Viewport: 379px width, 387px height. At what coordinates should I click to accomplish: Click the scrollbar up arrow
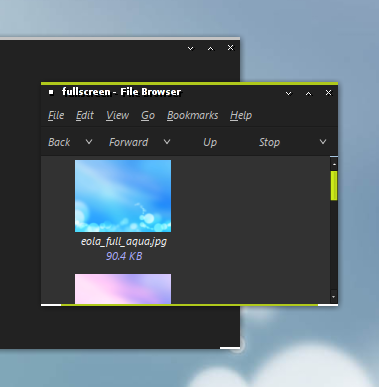tap(334, 164)
